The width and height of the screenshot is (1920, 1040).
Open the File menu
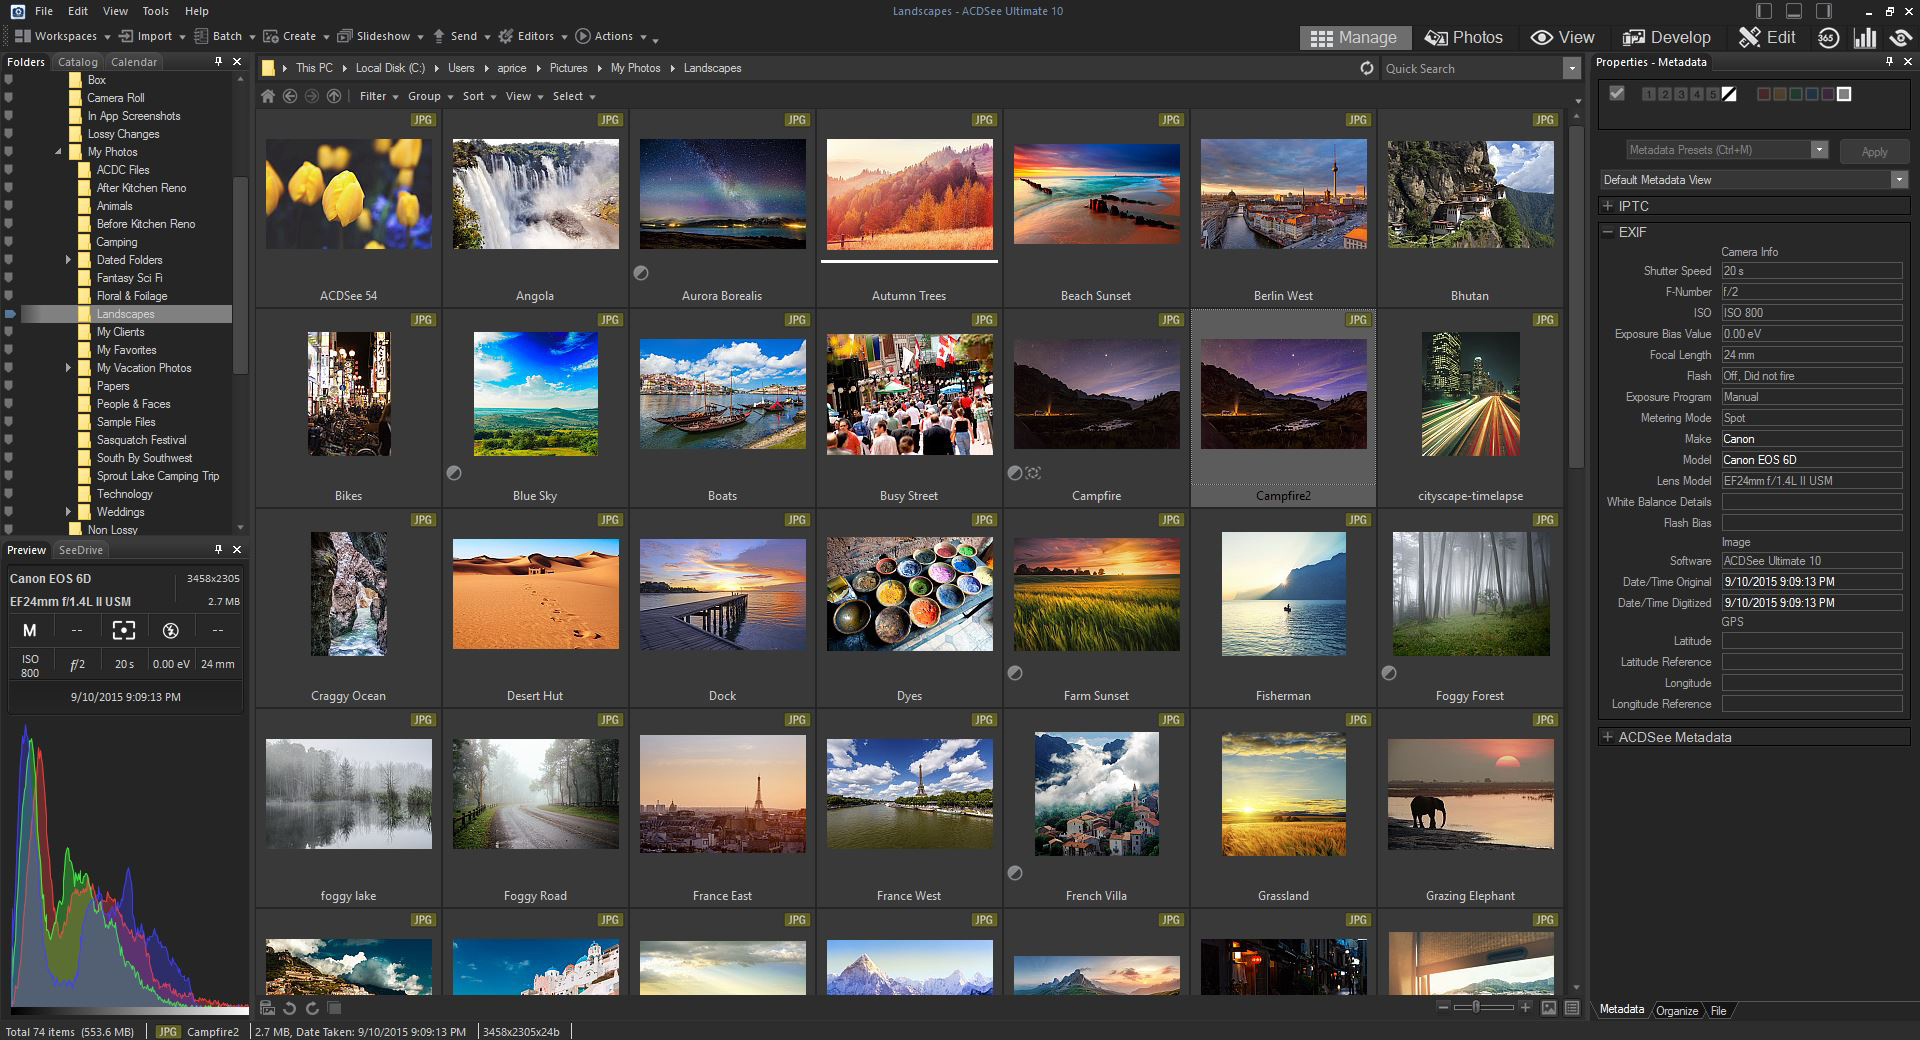point(44,11)
